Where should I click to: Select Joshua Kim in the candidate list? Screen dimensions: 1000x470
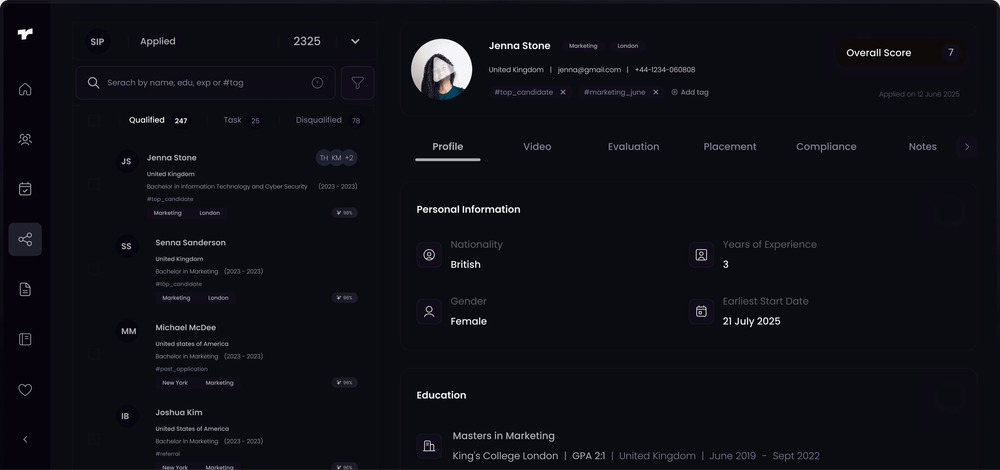coord(179,413)
